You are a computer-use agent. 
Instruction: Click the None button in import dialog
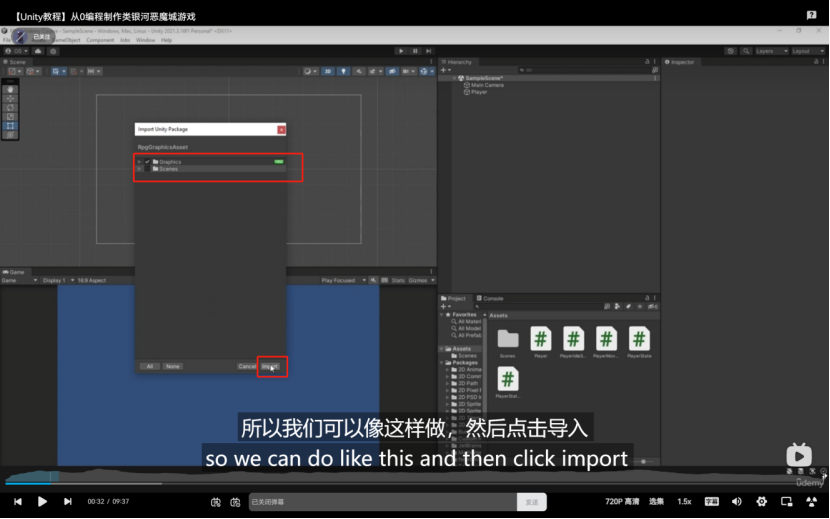173,366
